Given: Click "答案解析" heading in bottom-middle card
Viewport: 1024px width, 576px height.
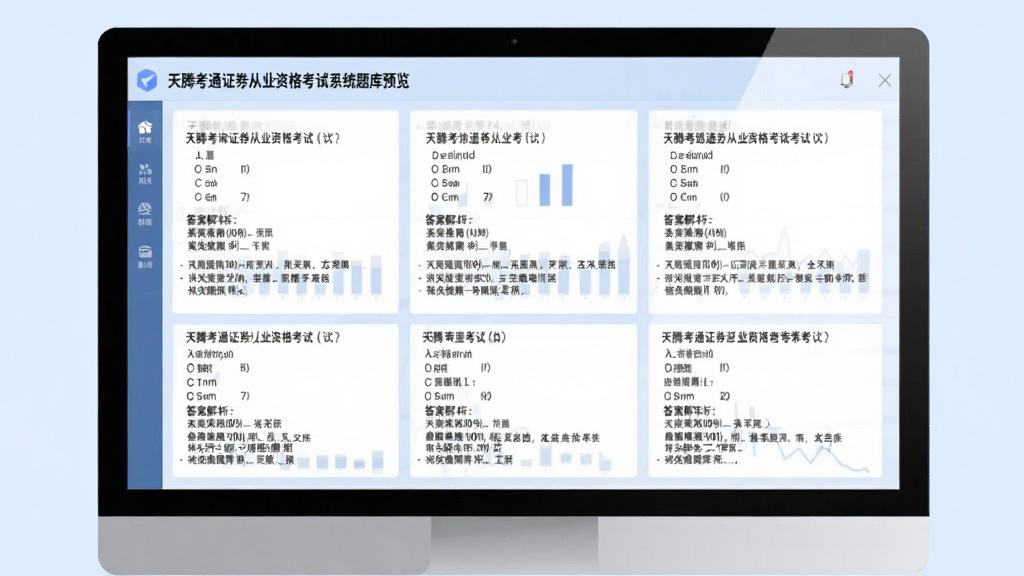Looking at the screenshot, I should 448,411.
